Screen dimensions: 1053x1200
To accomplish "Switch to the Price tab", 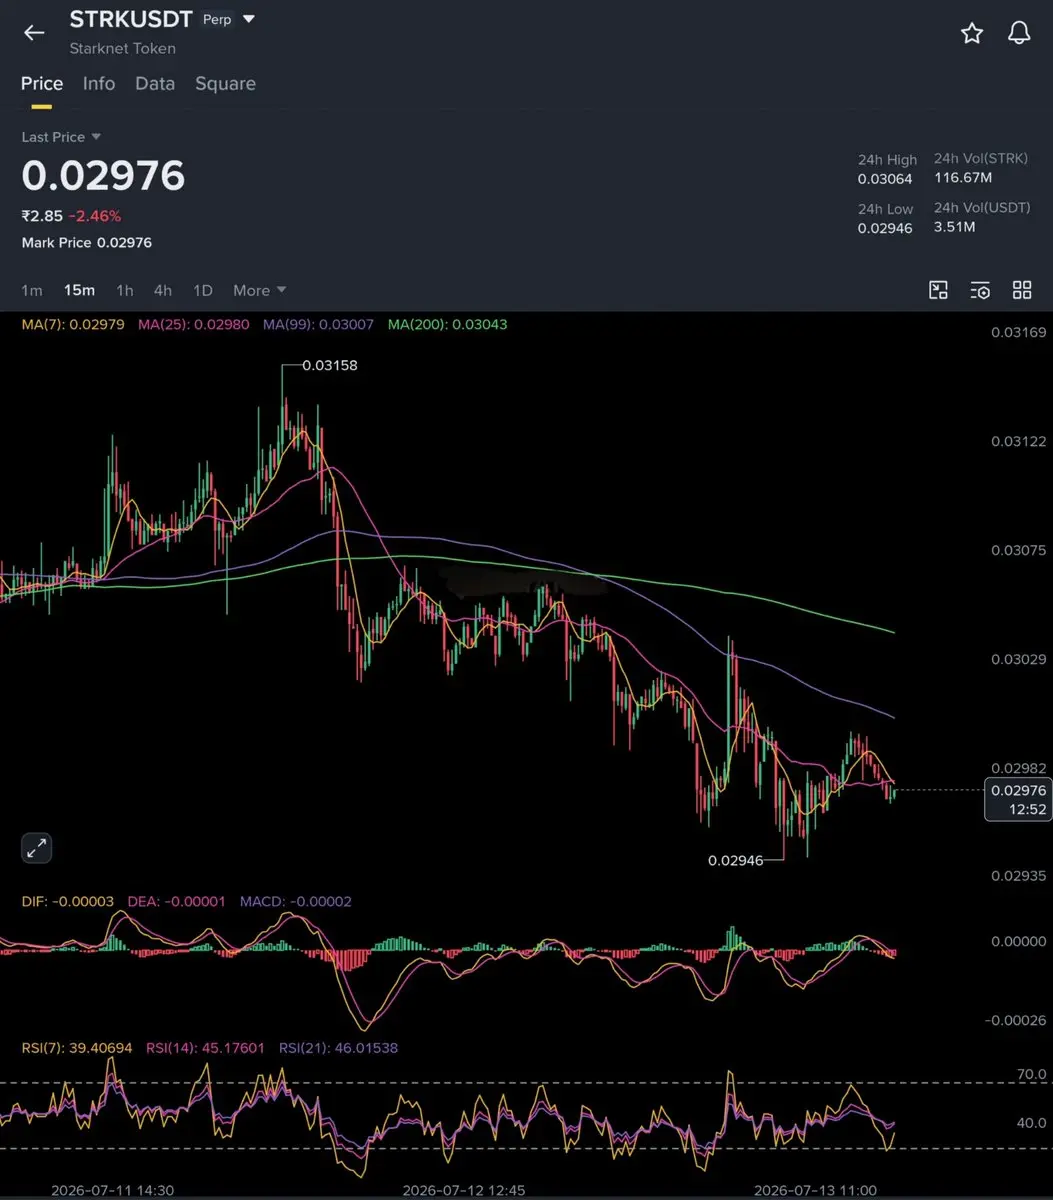I will pyautogui.click(x=42, y=83).
